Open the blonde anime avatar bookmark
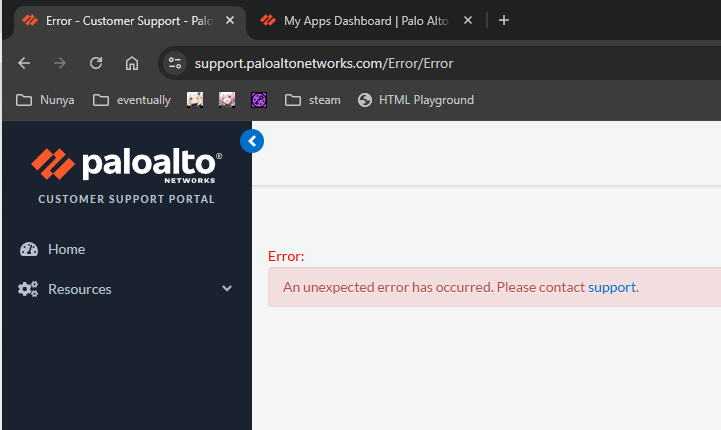The image size is (721, 430). [195, 100]
